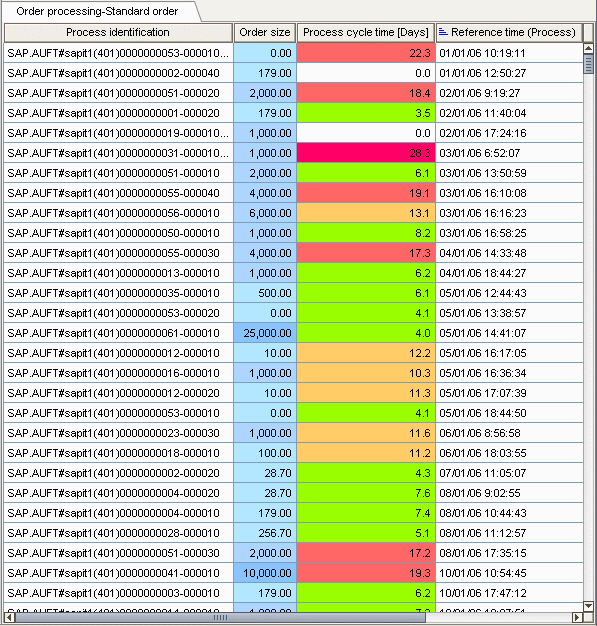Click order size cell 256.70

265,533
